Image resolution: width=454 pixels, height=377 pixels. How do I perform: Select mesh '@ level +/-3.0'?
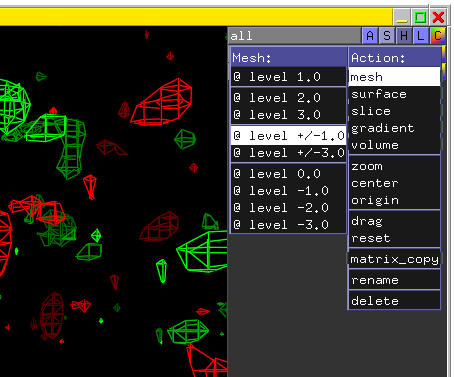tap(289, 153)
